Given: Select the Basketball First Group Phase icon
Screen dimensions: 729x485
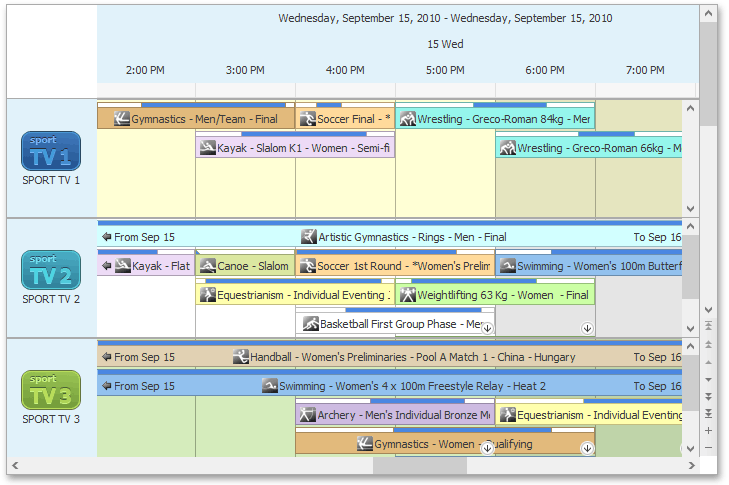Looking at the screenshot, I should pyautogui.click(x=311, y=324).
